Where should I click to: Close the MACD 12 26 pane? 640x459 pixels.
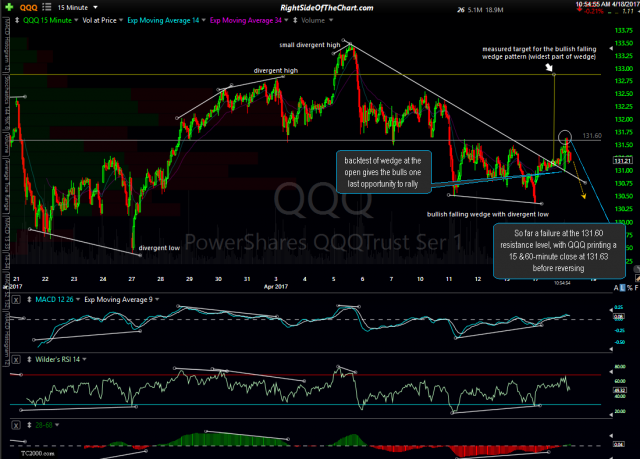click(16, 300)
